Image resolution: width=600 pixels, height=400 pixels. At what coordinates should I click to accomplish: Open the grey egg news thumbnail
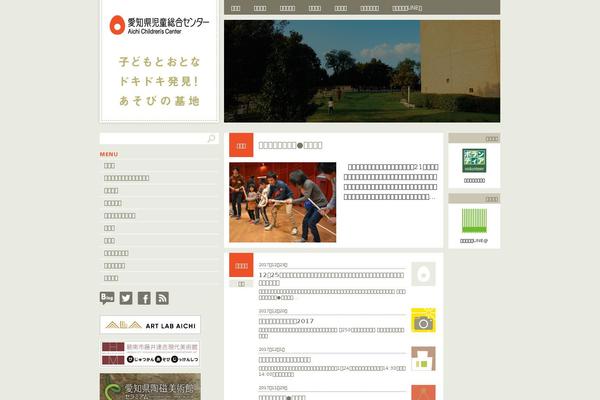pos(423,274)
